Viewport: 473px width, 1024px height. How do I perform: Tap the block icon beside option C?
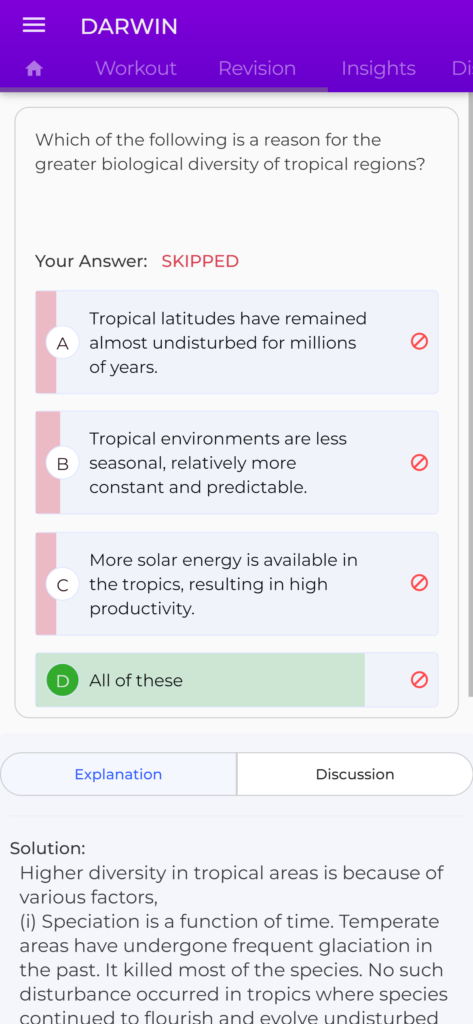tap(419, 583)
